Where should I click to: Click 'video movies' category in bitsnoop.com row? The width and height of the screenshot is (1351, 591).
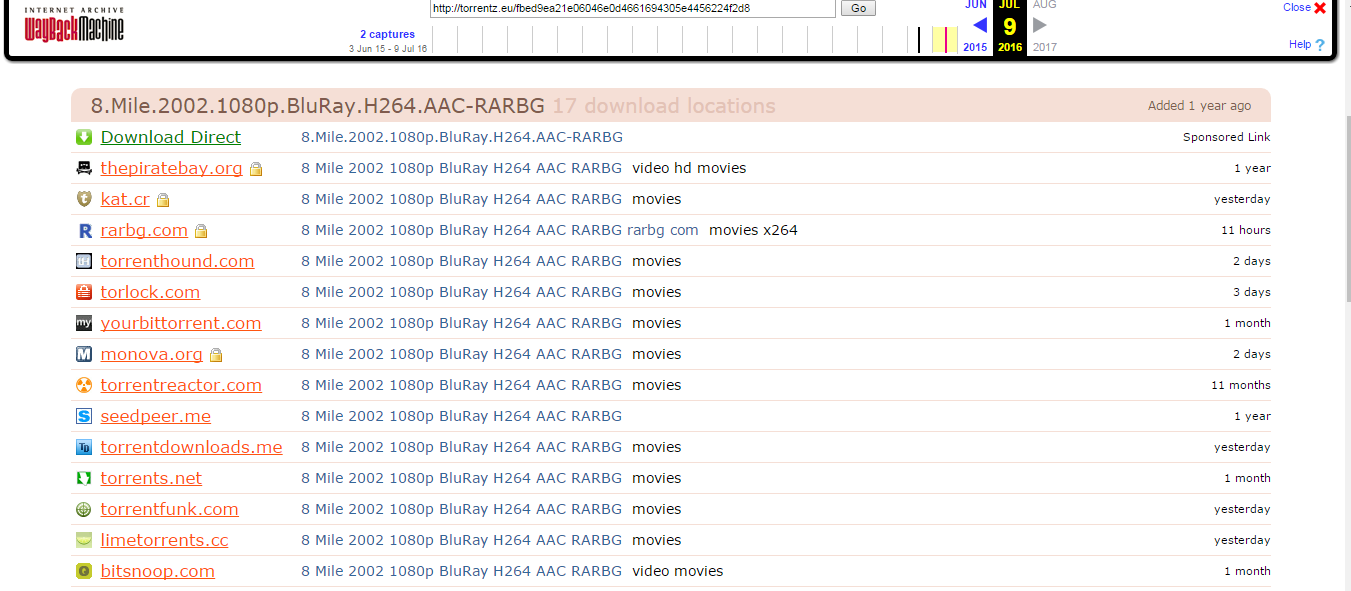coord(678,571)
